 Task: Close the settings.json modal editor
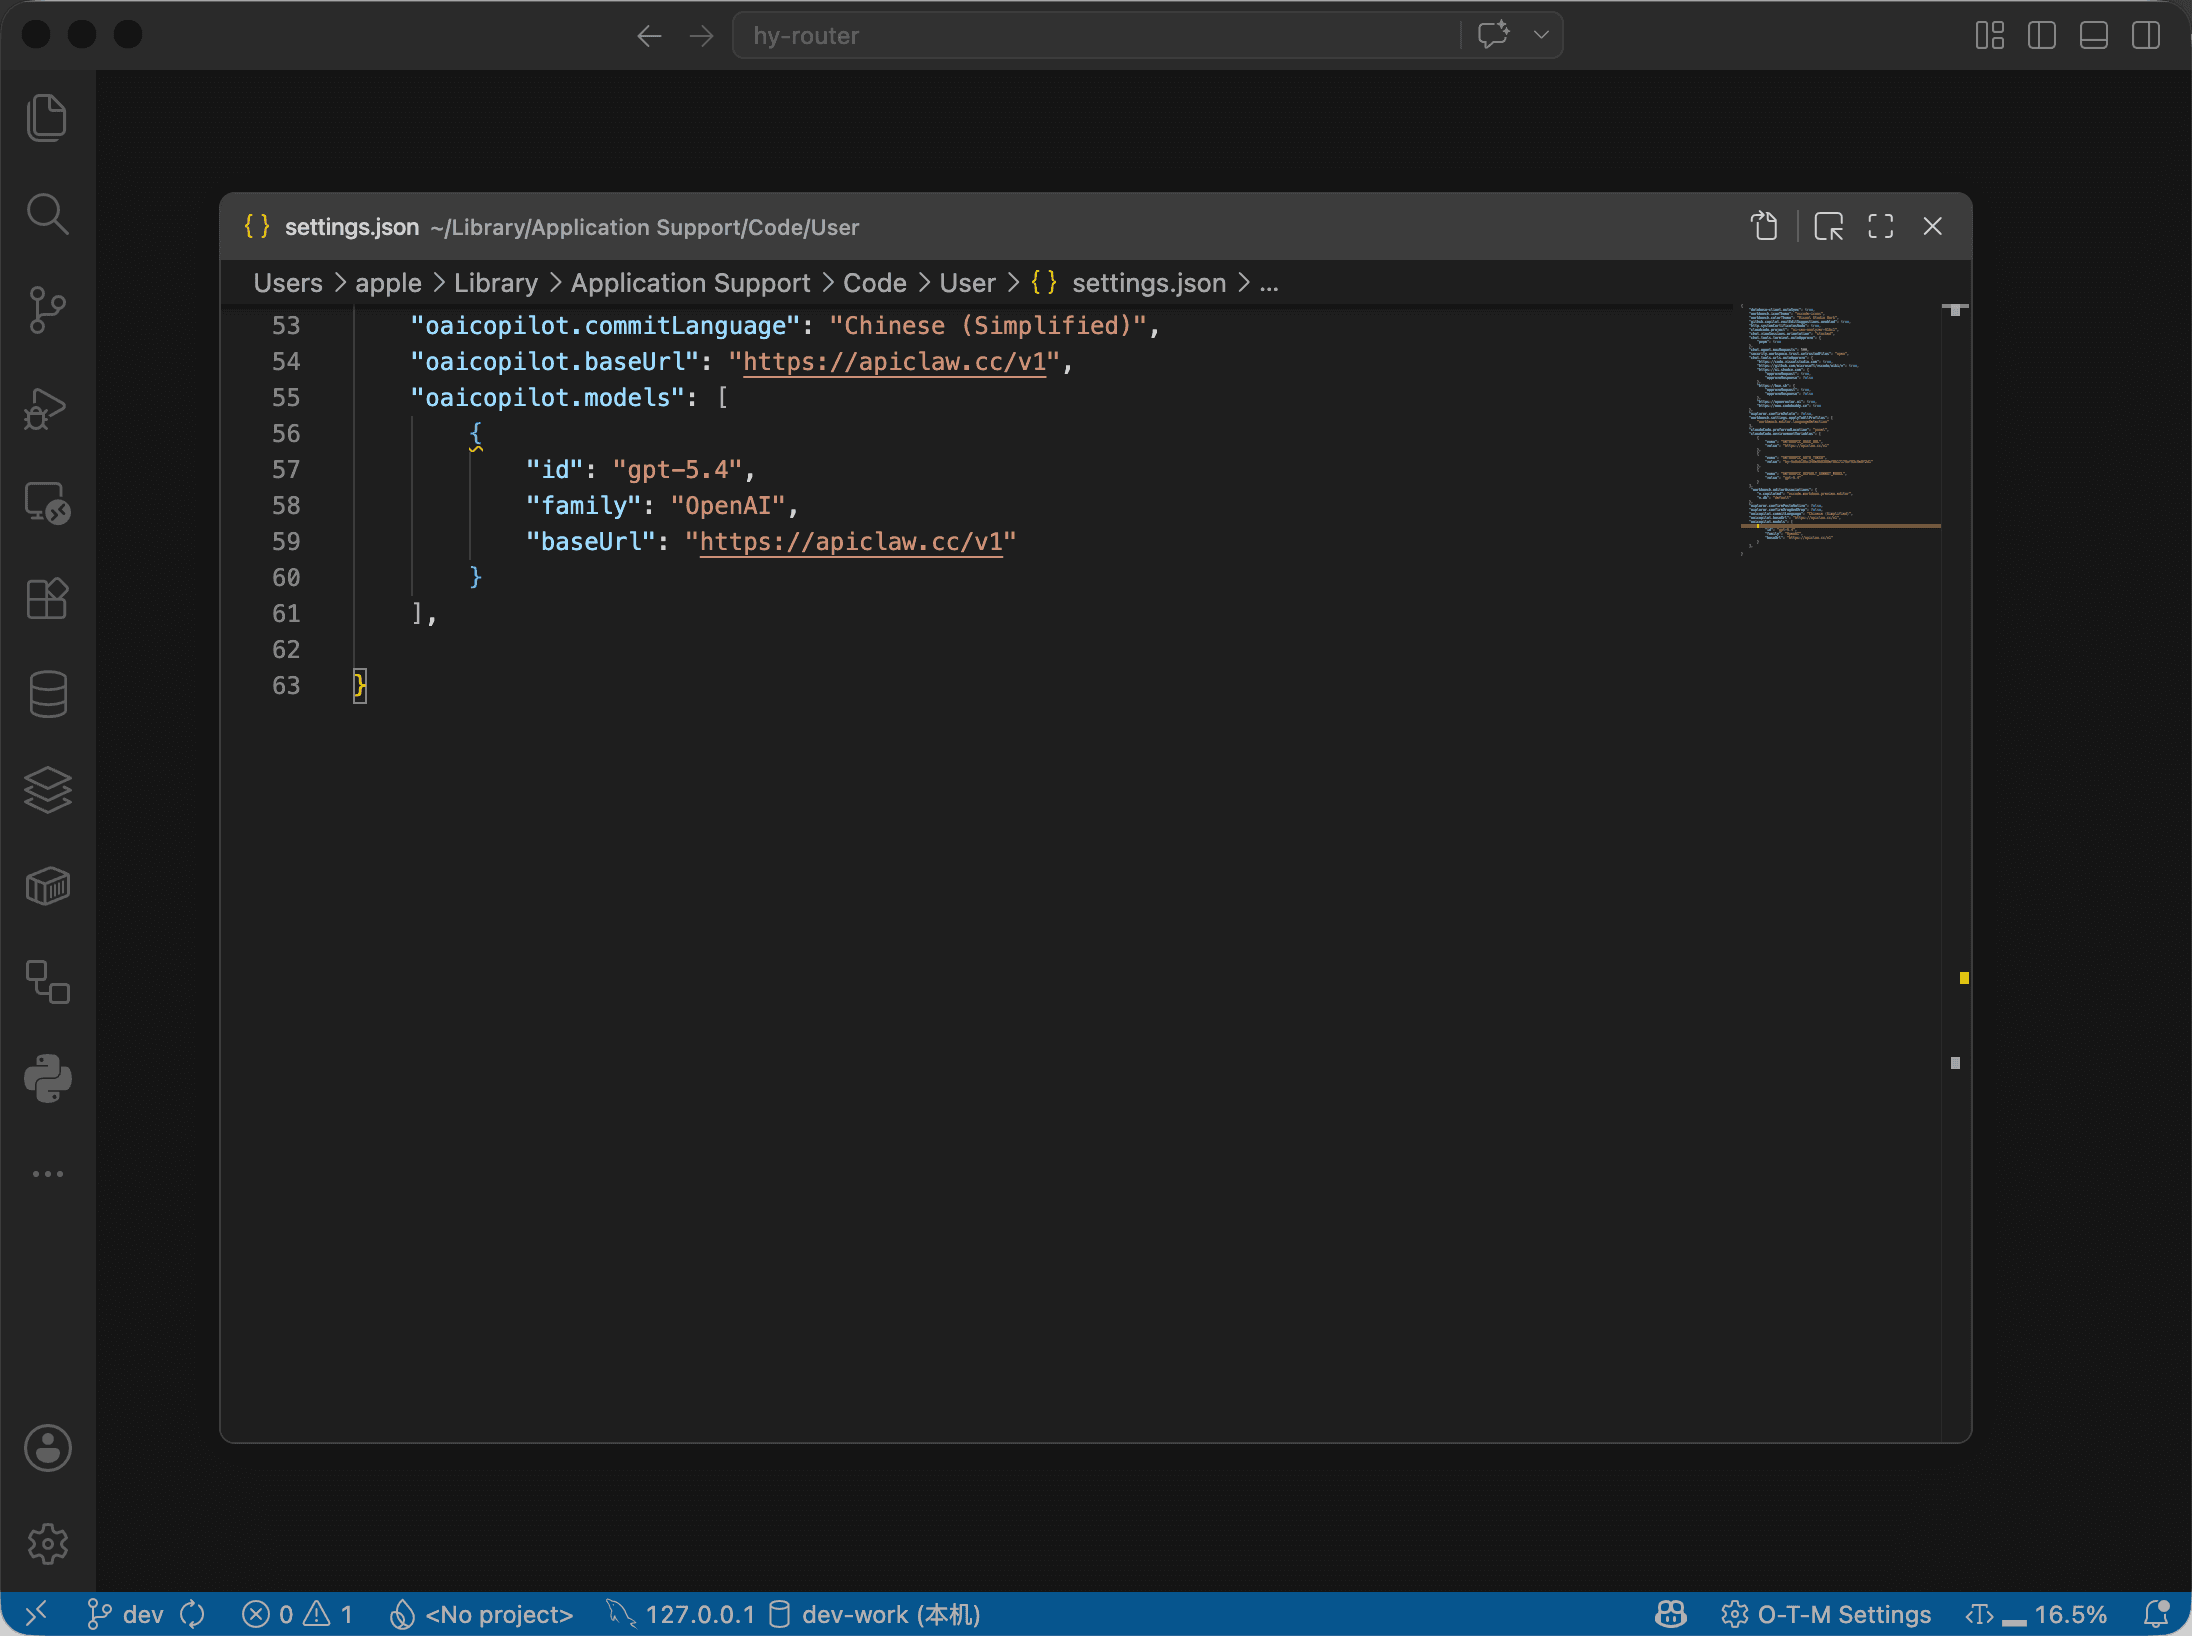coord(1933,227)
